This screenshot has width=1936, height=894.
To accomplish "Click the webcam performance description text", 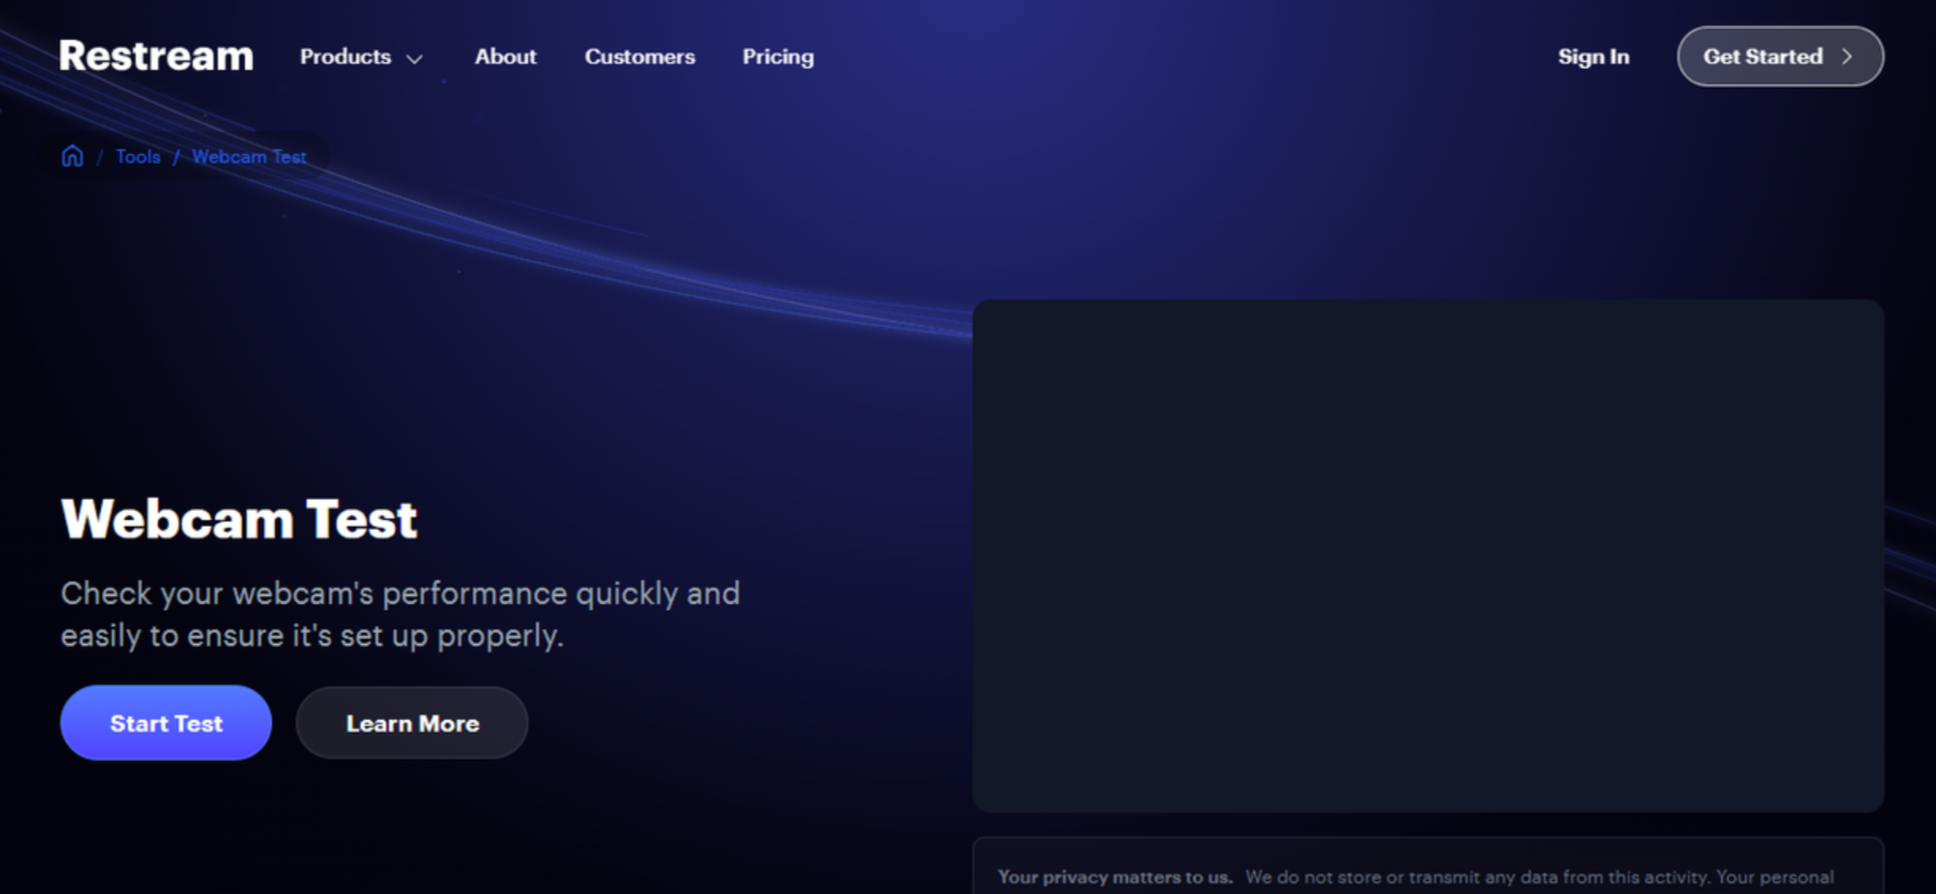I will [400, 614].
